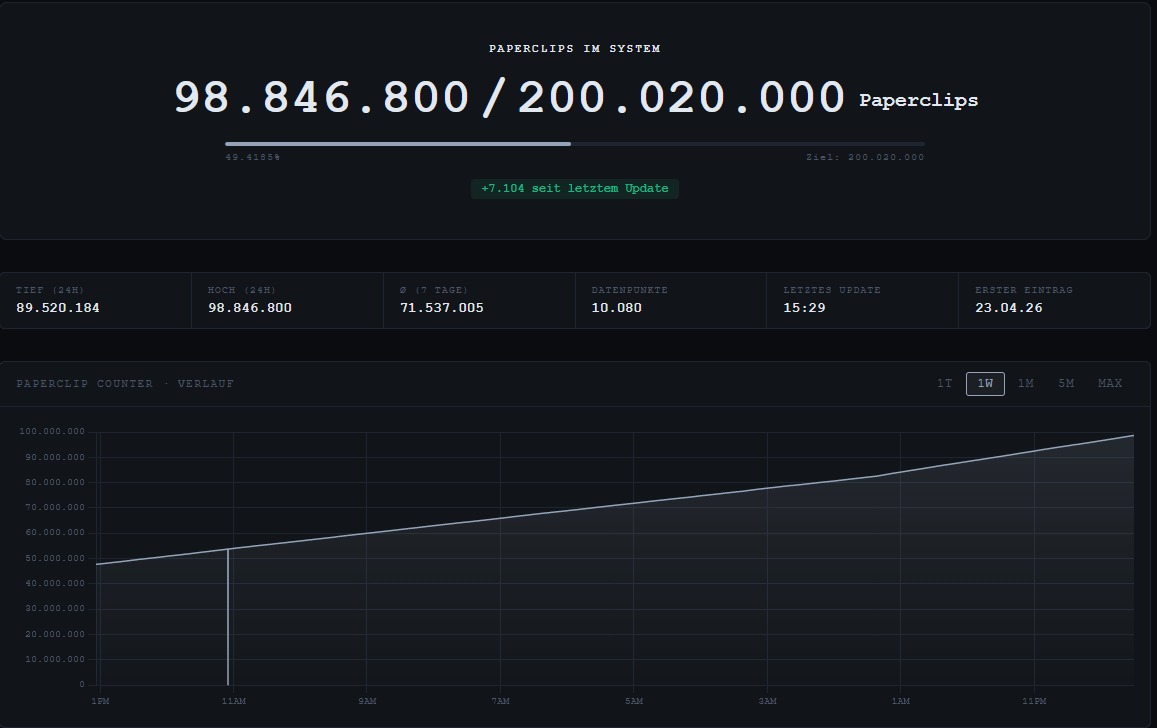
Task: Choose the 5M chart range
Action: 1067,384
